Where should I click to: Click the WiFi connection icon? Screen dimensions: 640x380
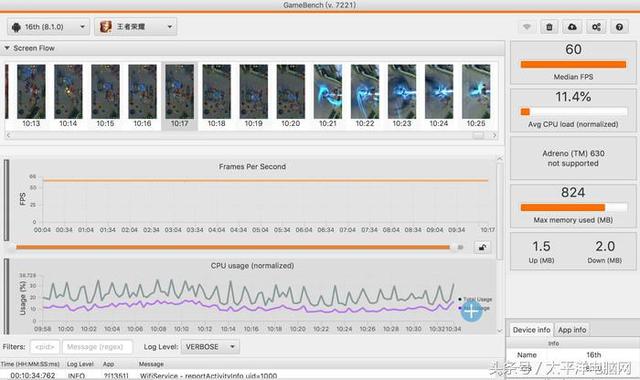point(527,27)
